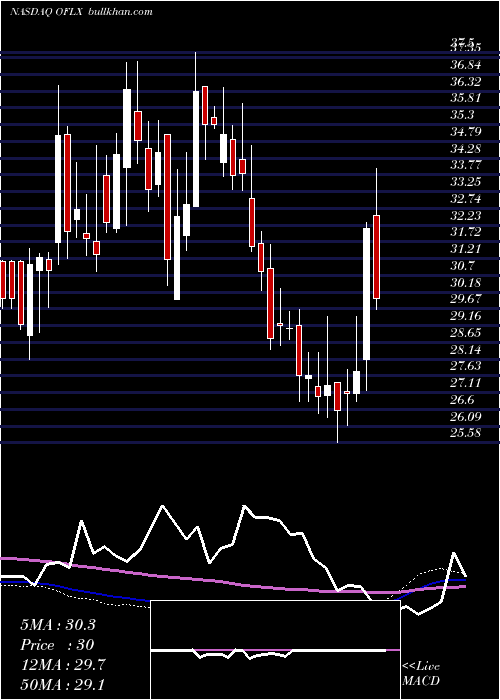This screenshot has height=700, width=500.
Task: Select the 35.3 price axis label
Action: pyautogui.click(x=462, y=115)
